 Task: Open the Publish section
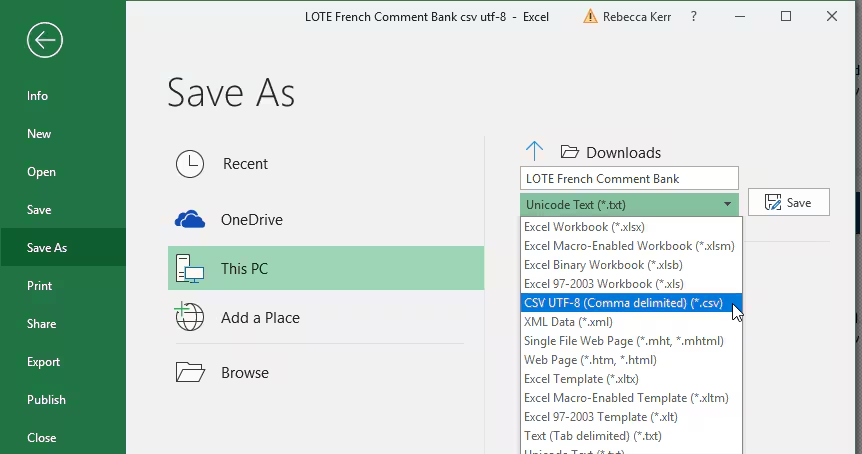pos(63,400)
